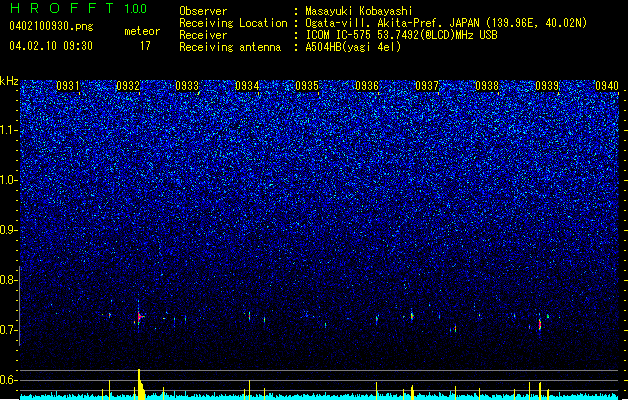
Task: Select antenna value A504HB(yagi 4el)
Action: point(353,47)
